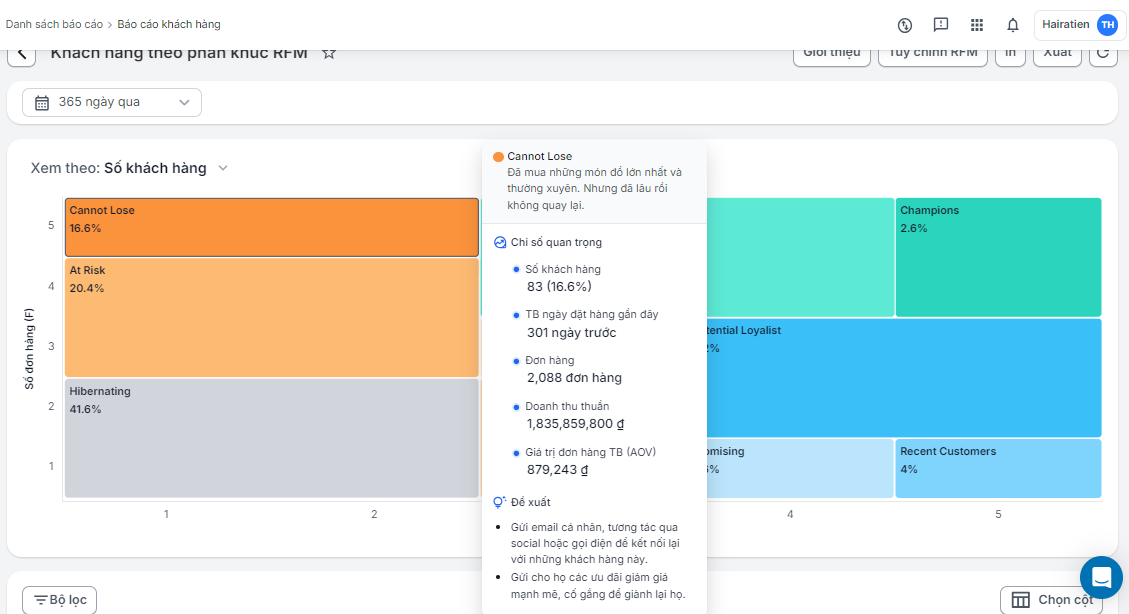The height and width of the screenshot is (614, 1129).
Task: Click the Tùy chỉnh RFM button
Action: tap(932, 54)
